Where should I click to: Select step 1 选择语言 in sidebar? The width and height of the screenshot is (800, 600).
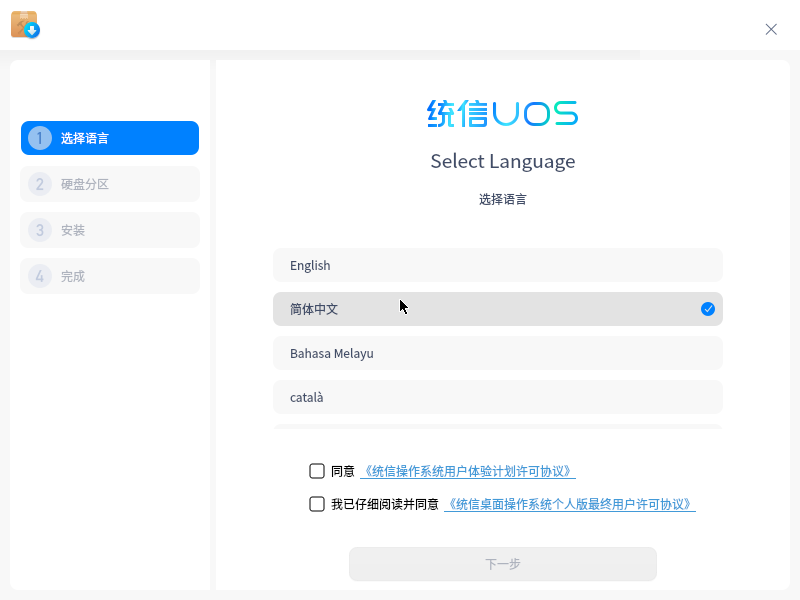pos(110,138)
